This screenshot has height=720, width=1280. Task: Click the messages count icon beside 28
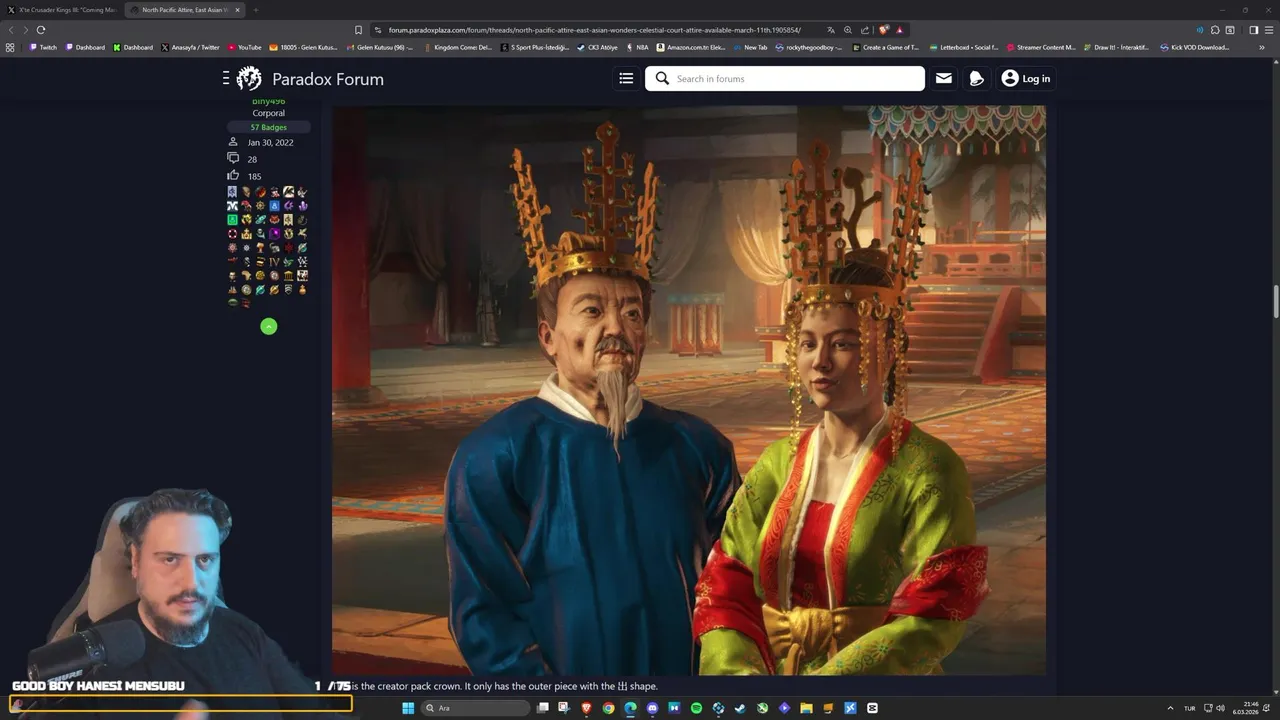tap(233, 158)
